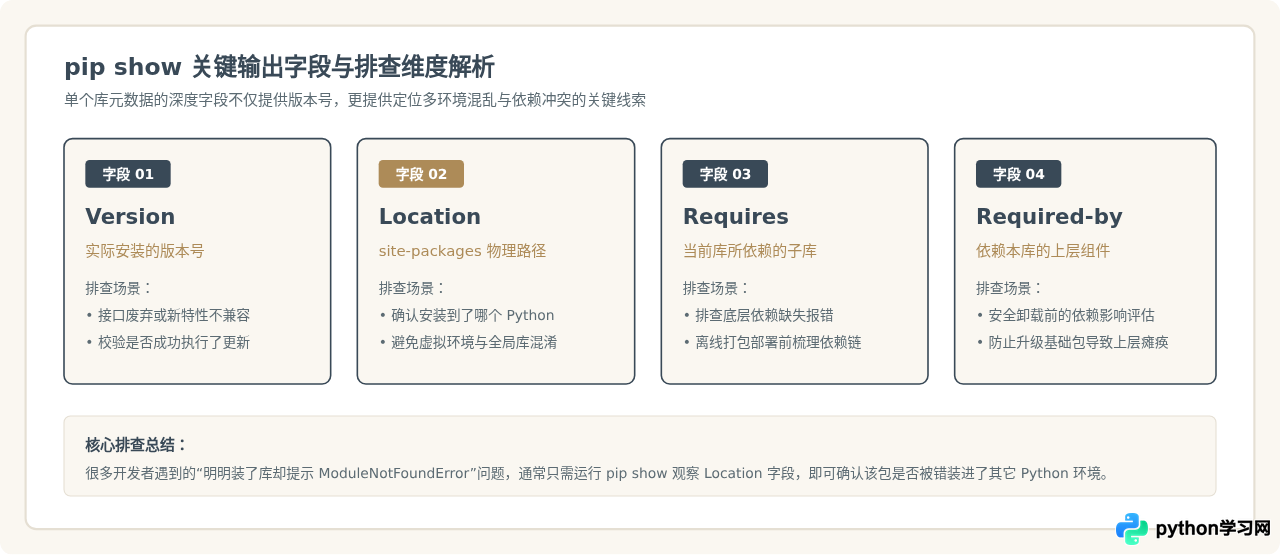Click the title pip show 关键输出字段与排查维度解析

(279, 67)
